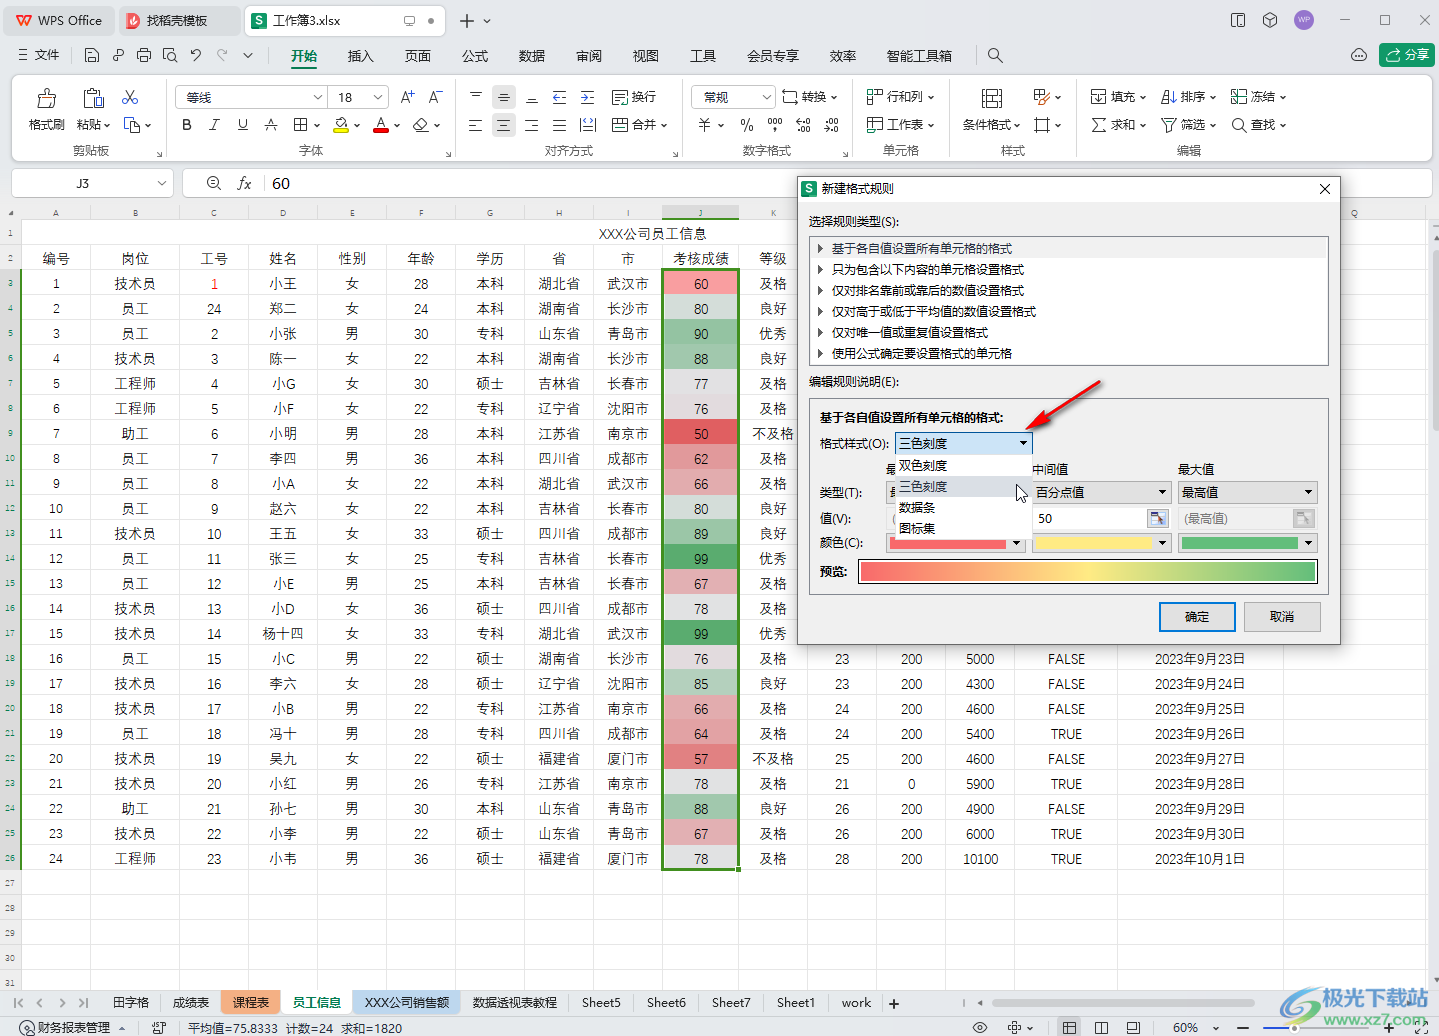Open the font size dropdown 18
This screenshot has height=1036, width=1439.
[378, 97]
